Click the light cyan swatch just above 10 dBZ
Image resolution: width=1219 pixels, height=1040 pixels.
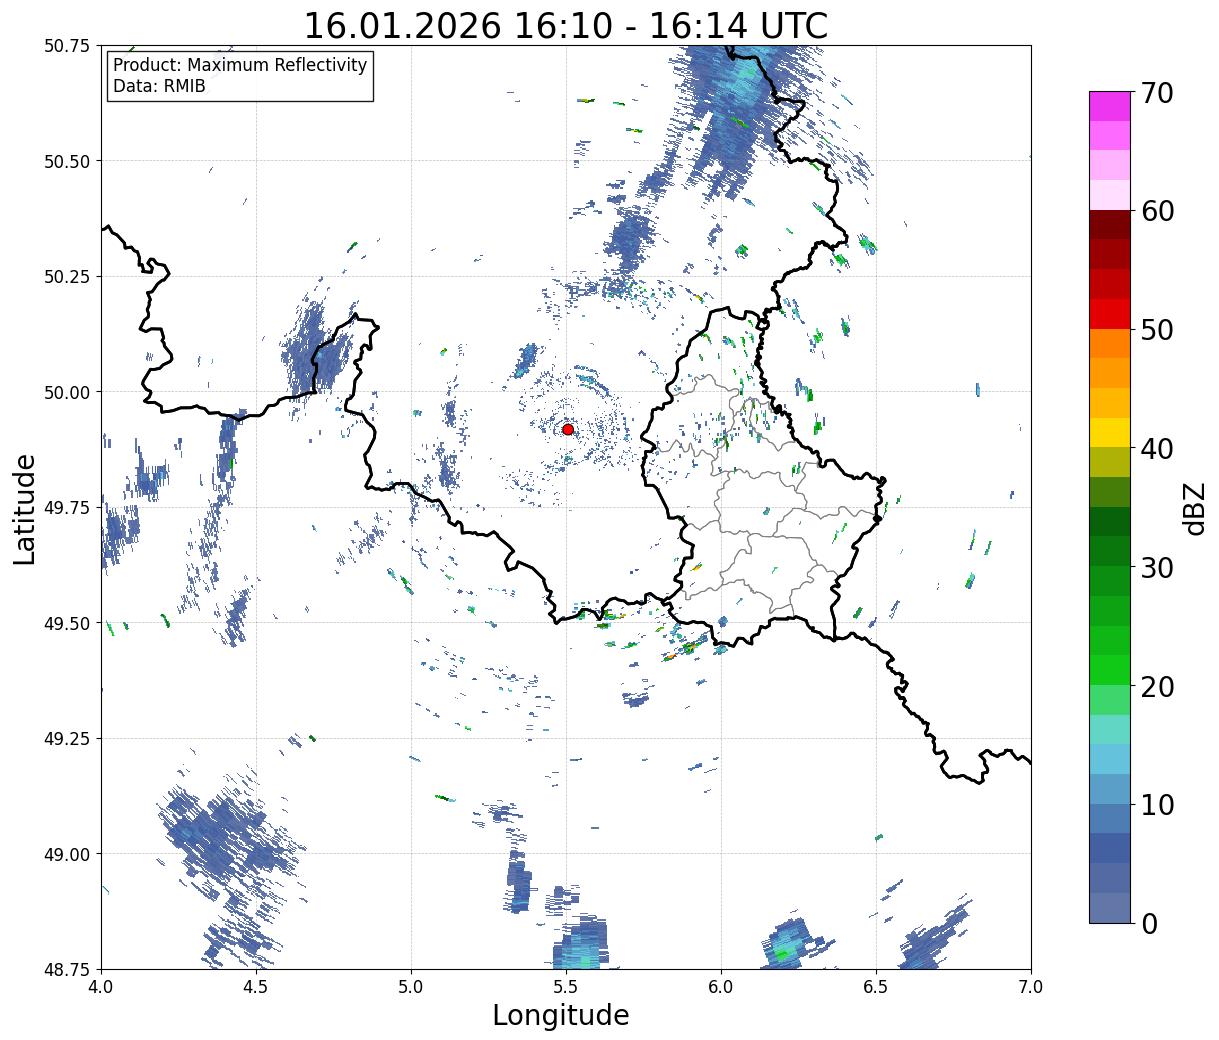pyautogui.click(x=1110, y=789)
